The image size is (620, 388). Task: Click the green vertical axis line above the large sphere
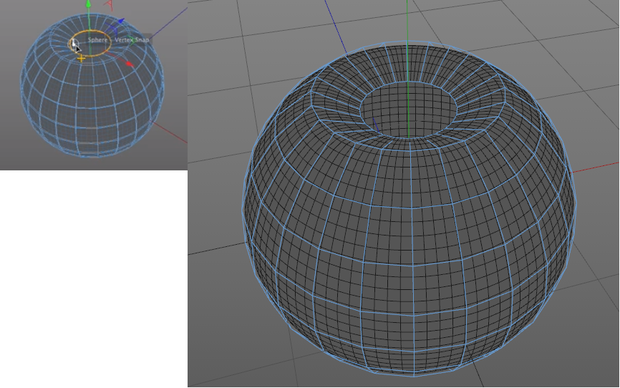(407, 20)
